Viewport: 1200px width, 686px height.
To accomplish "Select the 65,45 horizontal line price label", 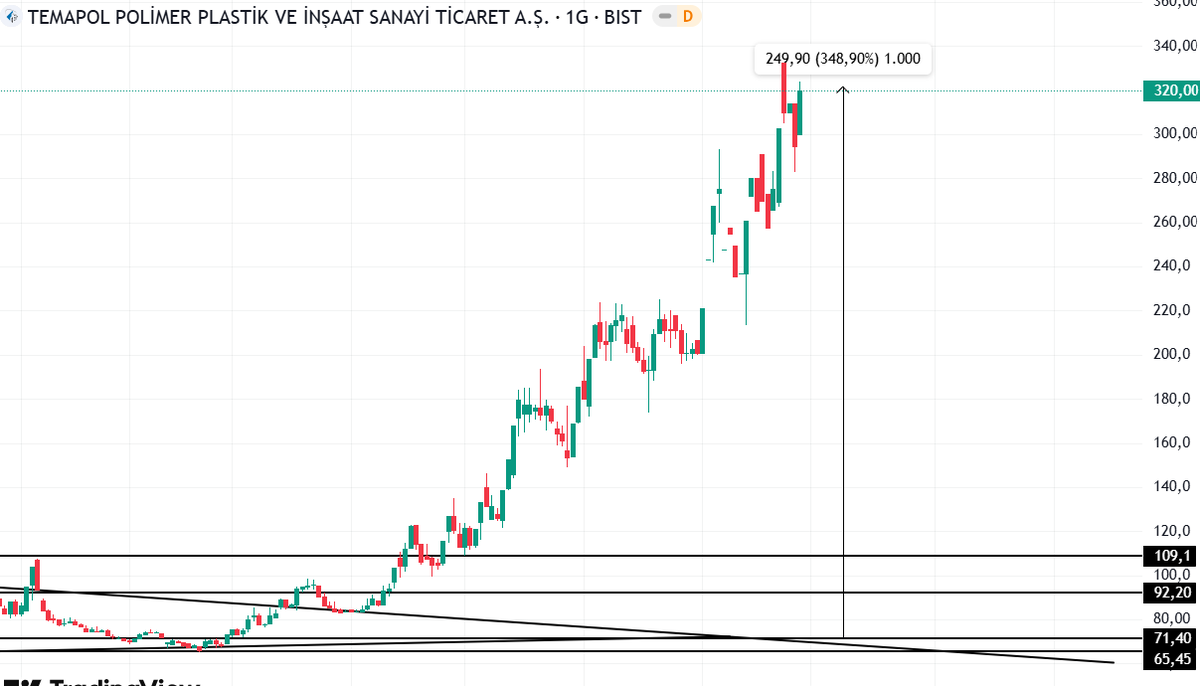I will [x=1170, y=658].
